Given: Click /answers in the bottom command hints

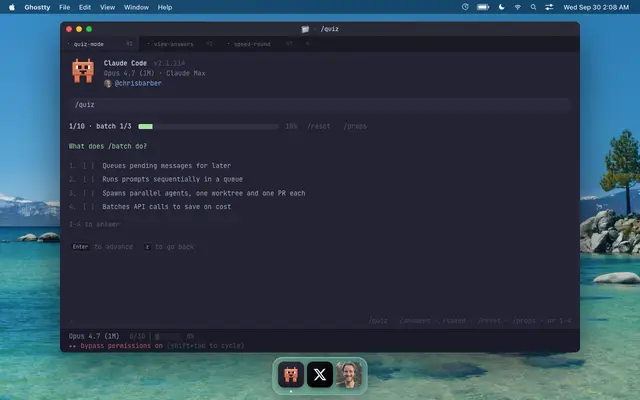Looking at the screenshot, I should 415,321.
